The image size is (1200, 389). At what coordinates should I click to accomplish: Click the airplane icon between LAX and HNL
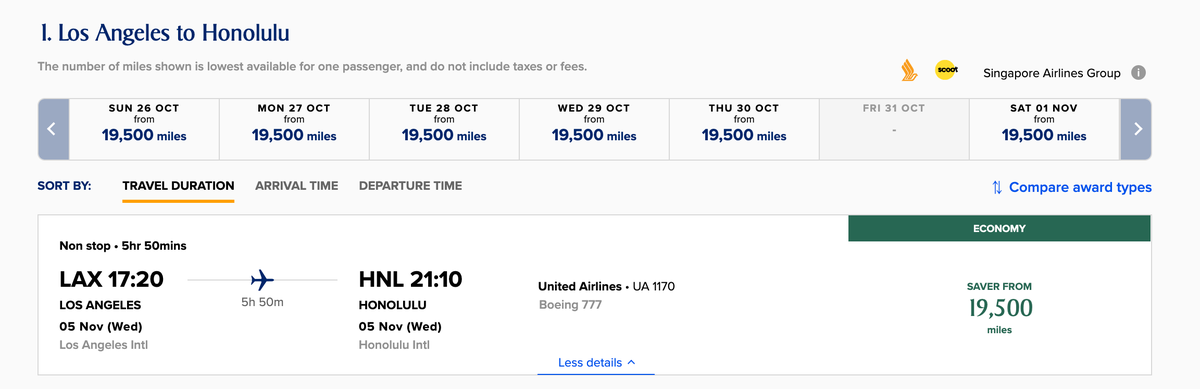tap(263, 279)
